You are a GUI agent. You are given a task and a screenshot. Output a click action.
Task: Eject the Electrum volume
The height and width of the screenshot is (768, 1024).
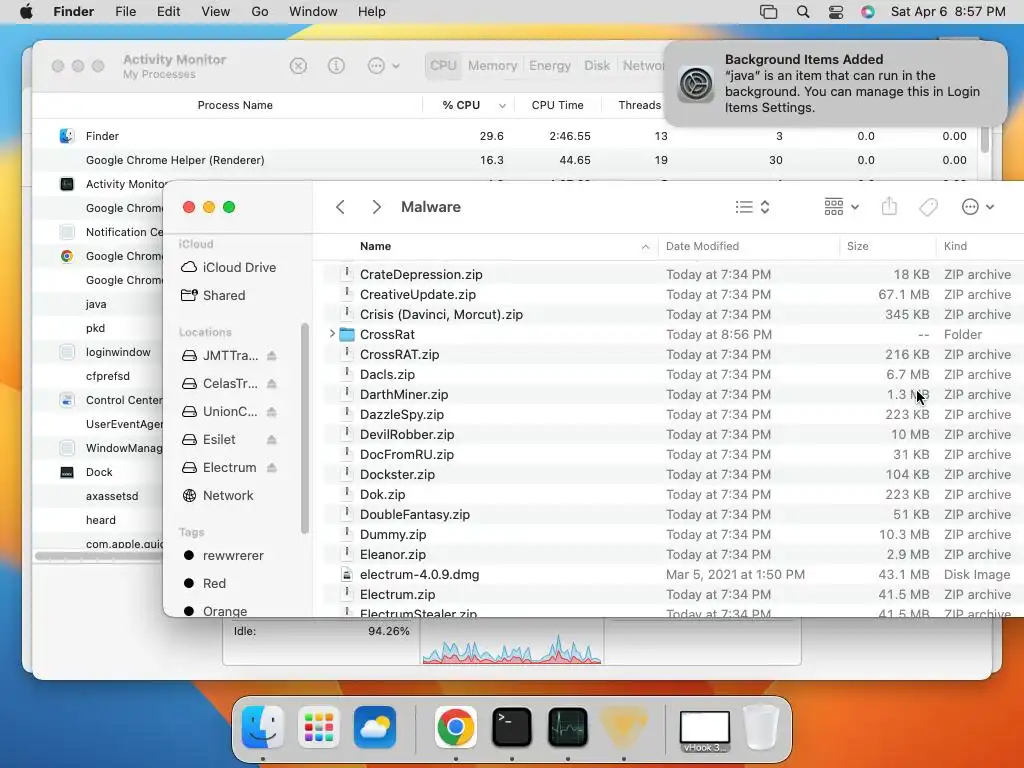[272, 468]
